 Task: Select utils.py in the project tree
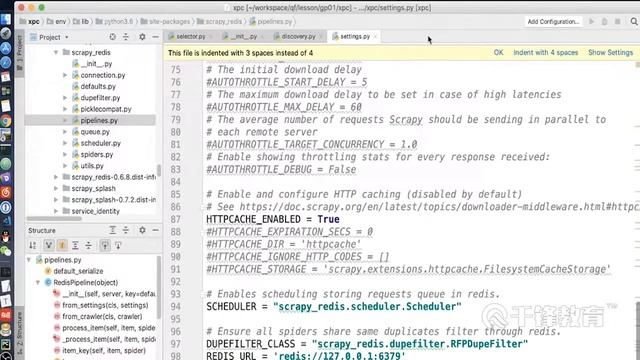click(92, 166)
